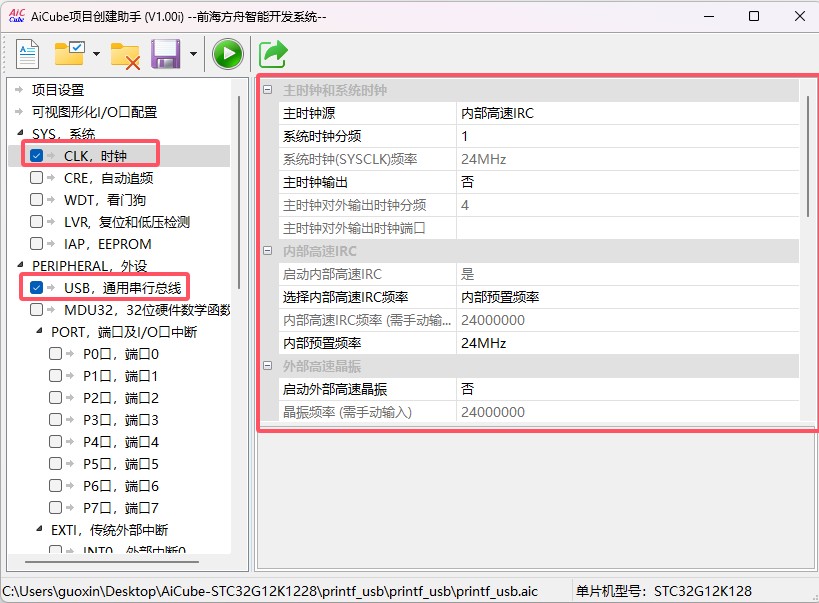Check the P0口, 端口0 checkbox
819x603 pixels.
point(55,354)
